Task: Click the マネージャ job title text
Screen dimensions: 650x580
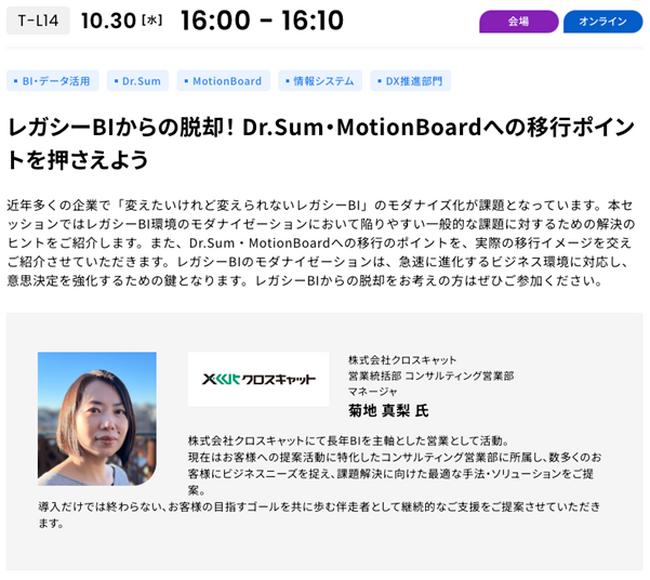Action: pos(372,391)
